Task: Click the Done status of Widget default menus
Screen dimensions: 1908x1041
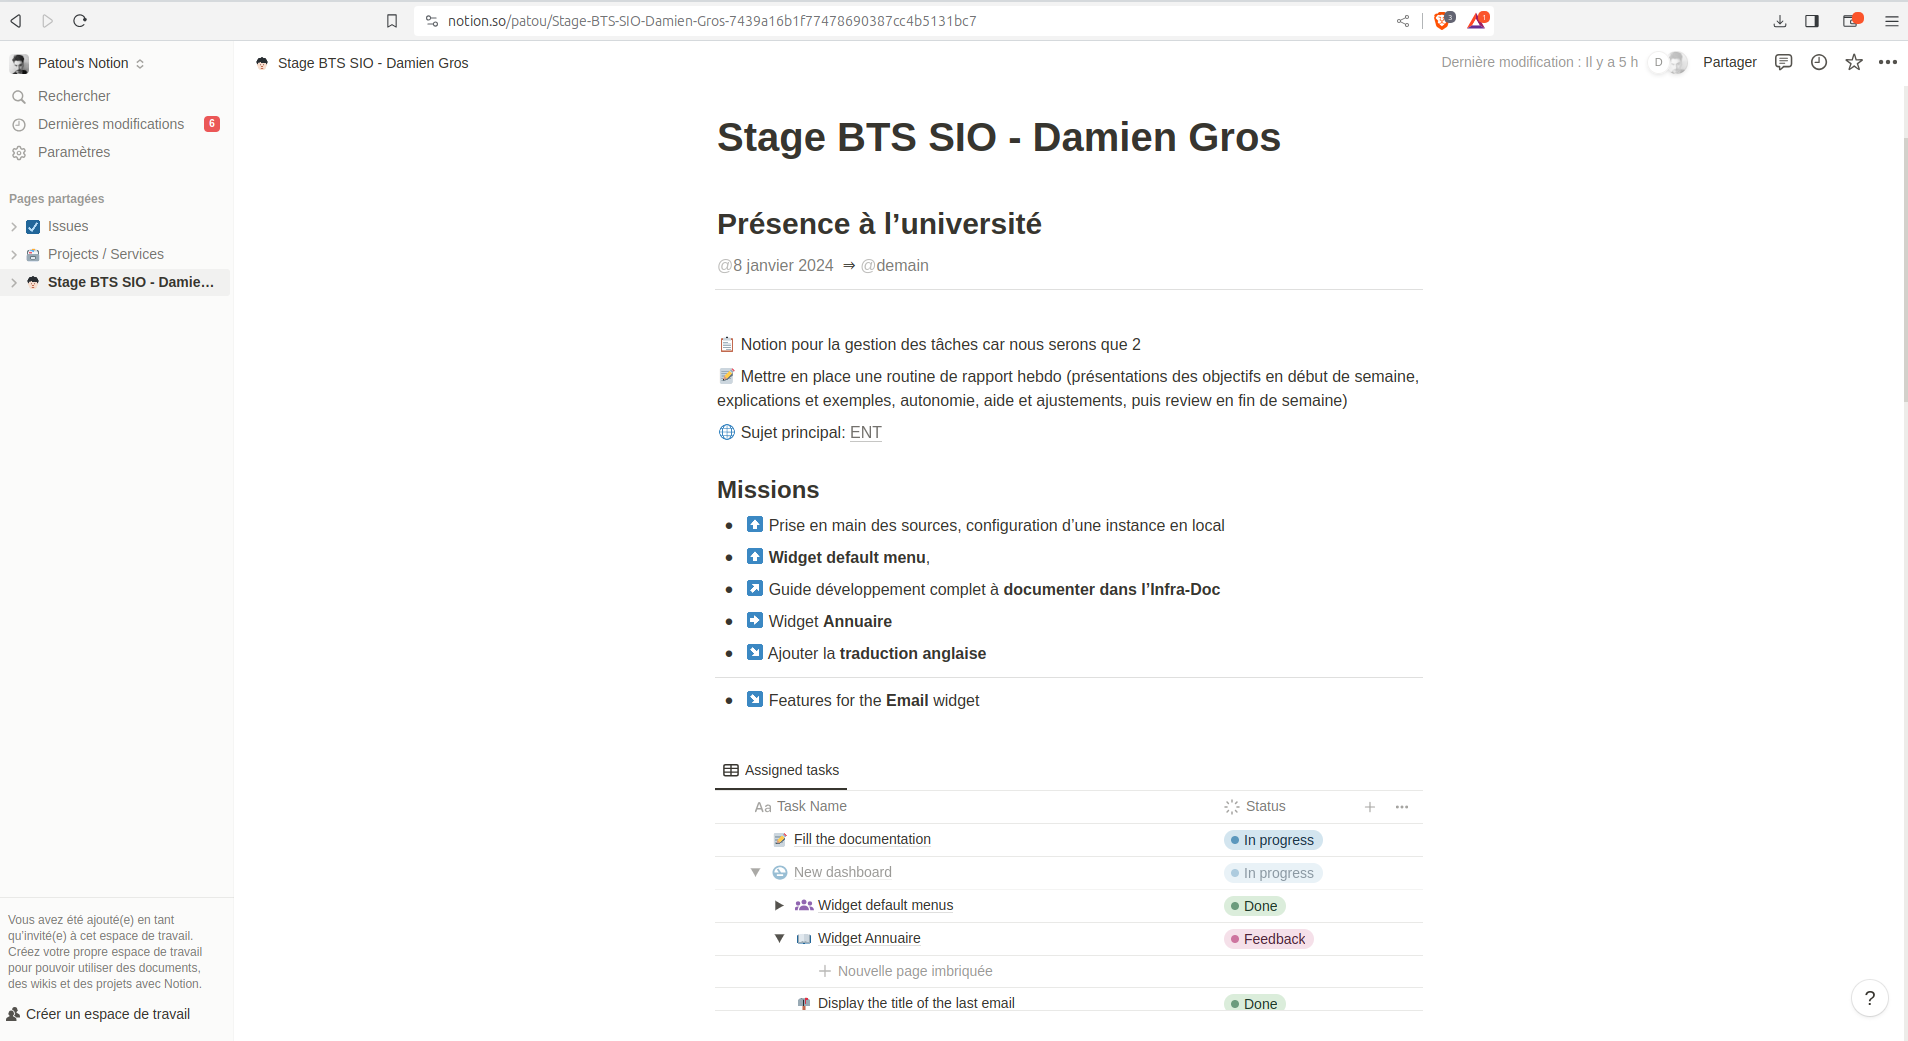Action: coord(1255,906)
